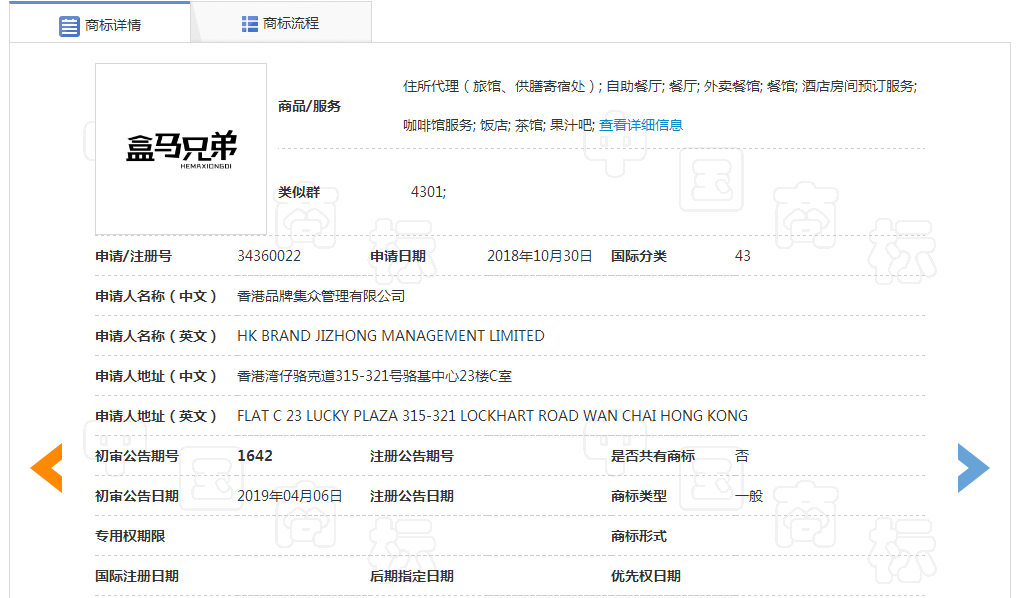
Task: Click the announcement date 2019年04月06日
Action: coord(290,496)
